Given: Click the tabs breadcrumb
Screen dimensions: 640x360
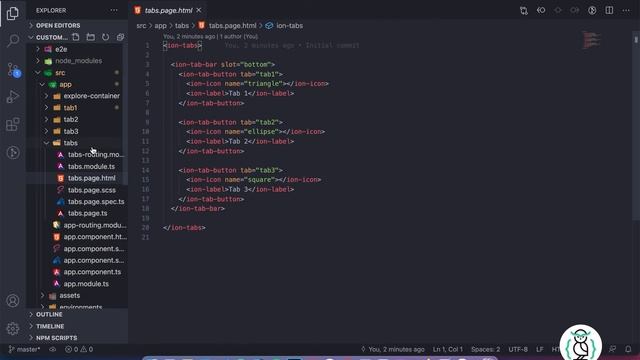Looking at the screenshot, I should (x=182, y=26).
